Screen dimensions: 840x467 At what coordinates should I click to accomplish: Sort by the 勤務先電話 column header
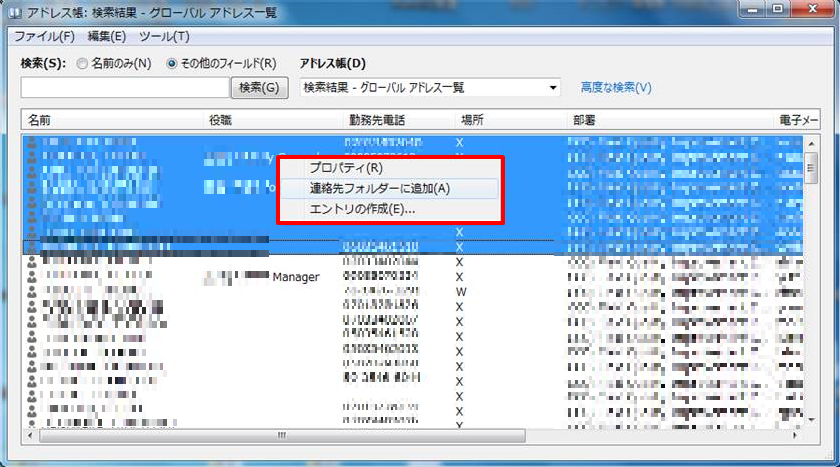[376, 120]
